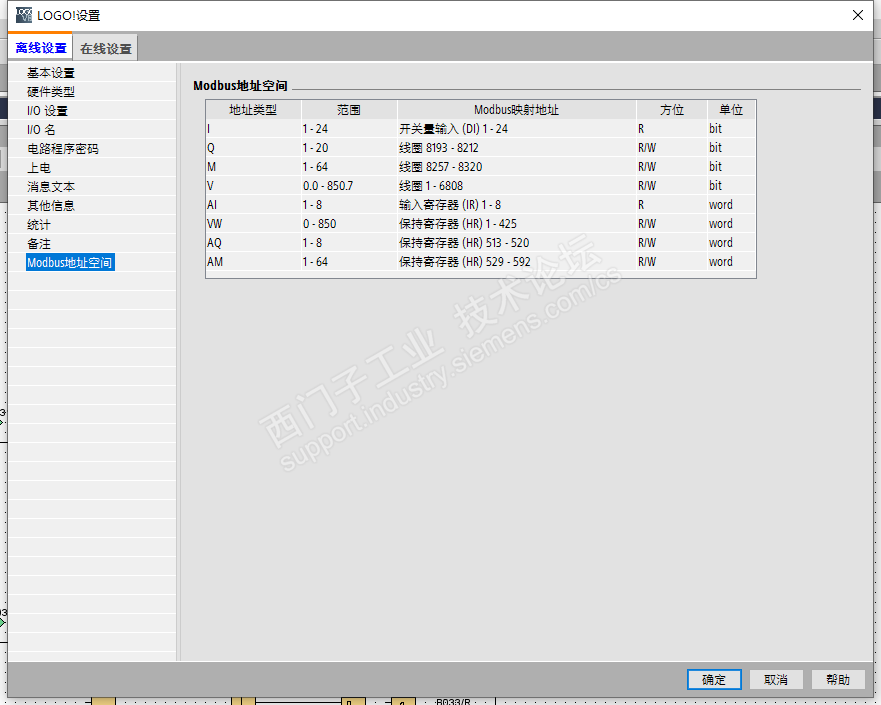This screenshot has width=881, height=705.
Task: Select the 上电 settings entry
Action: pos(39,168)
